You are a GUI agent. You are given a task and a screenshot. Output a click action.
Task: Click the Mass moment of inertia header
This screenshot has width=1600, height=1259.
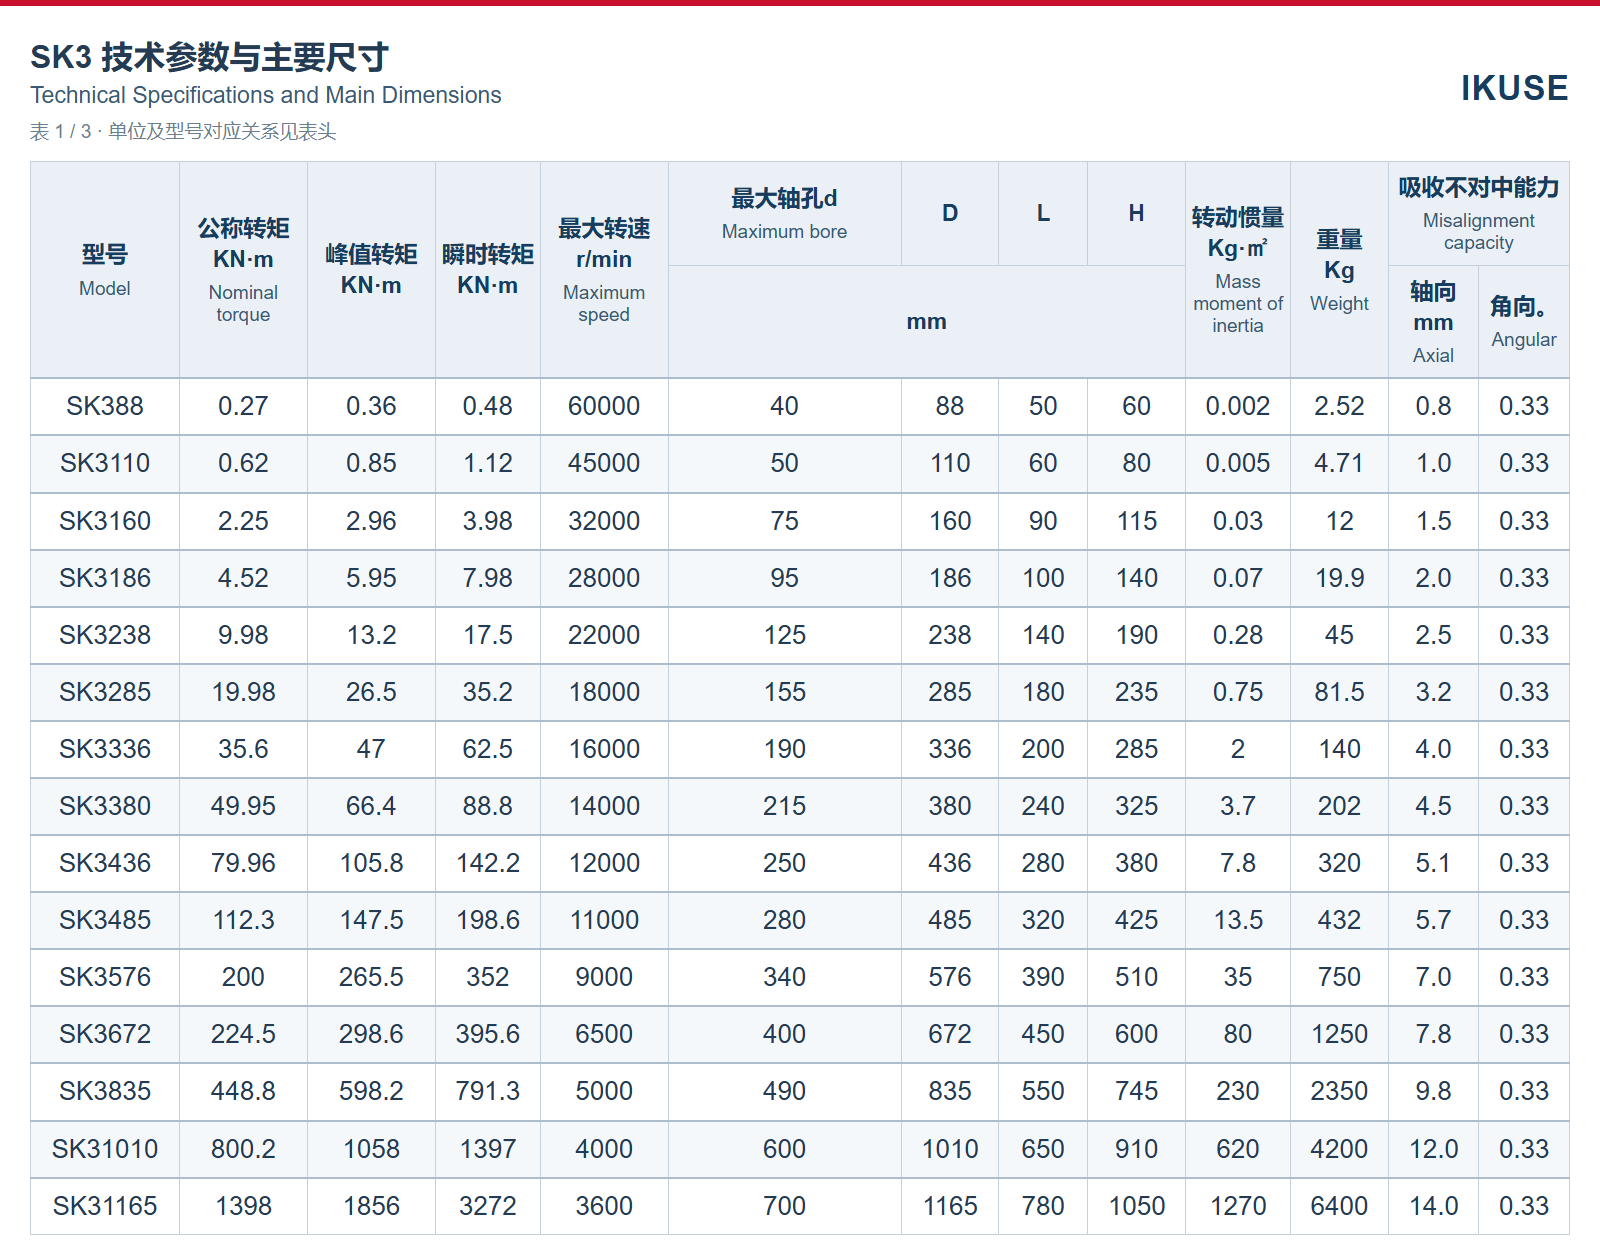[x=1238, y=270]
